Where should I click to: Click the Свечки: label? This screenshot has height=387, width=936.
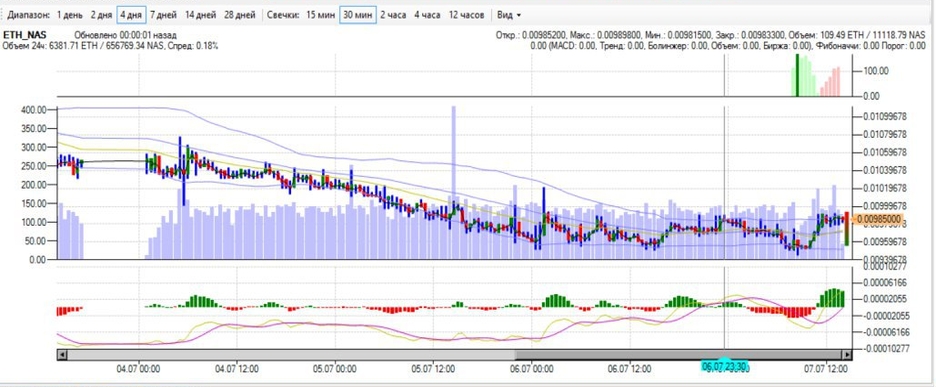tap(284, 15)
